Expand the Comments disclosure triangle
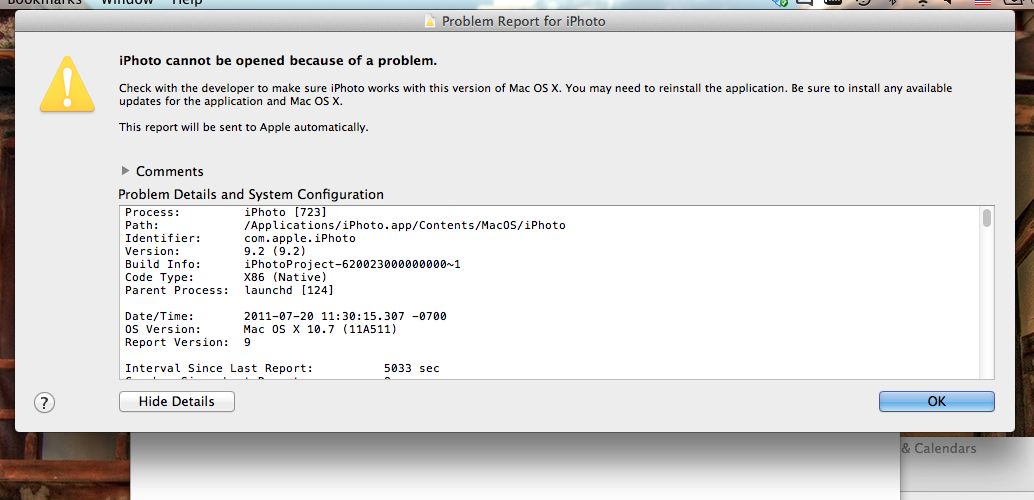 coord(125,171)
